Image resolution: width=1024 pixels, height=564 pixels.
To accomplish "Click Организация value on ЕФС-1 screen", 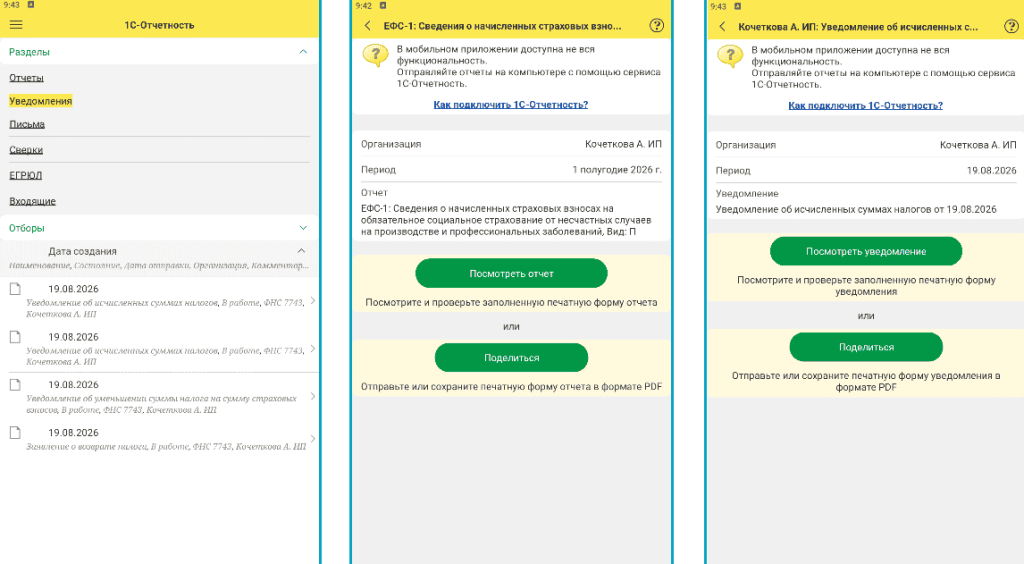I will click(x=623, y=144).
